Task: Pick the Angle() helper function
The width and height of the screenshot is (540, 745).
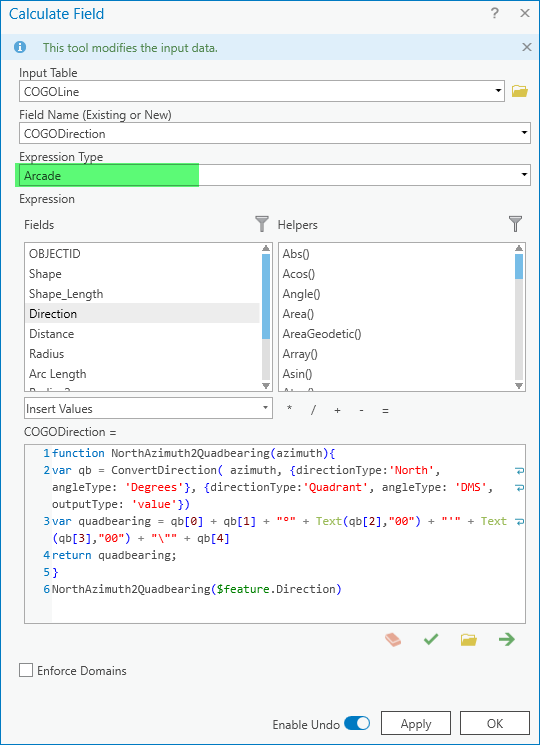Action: coord(302,294)
